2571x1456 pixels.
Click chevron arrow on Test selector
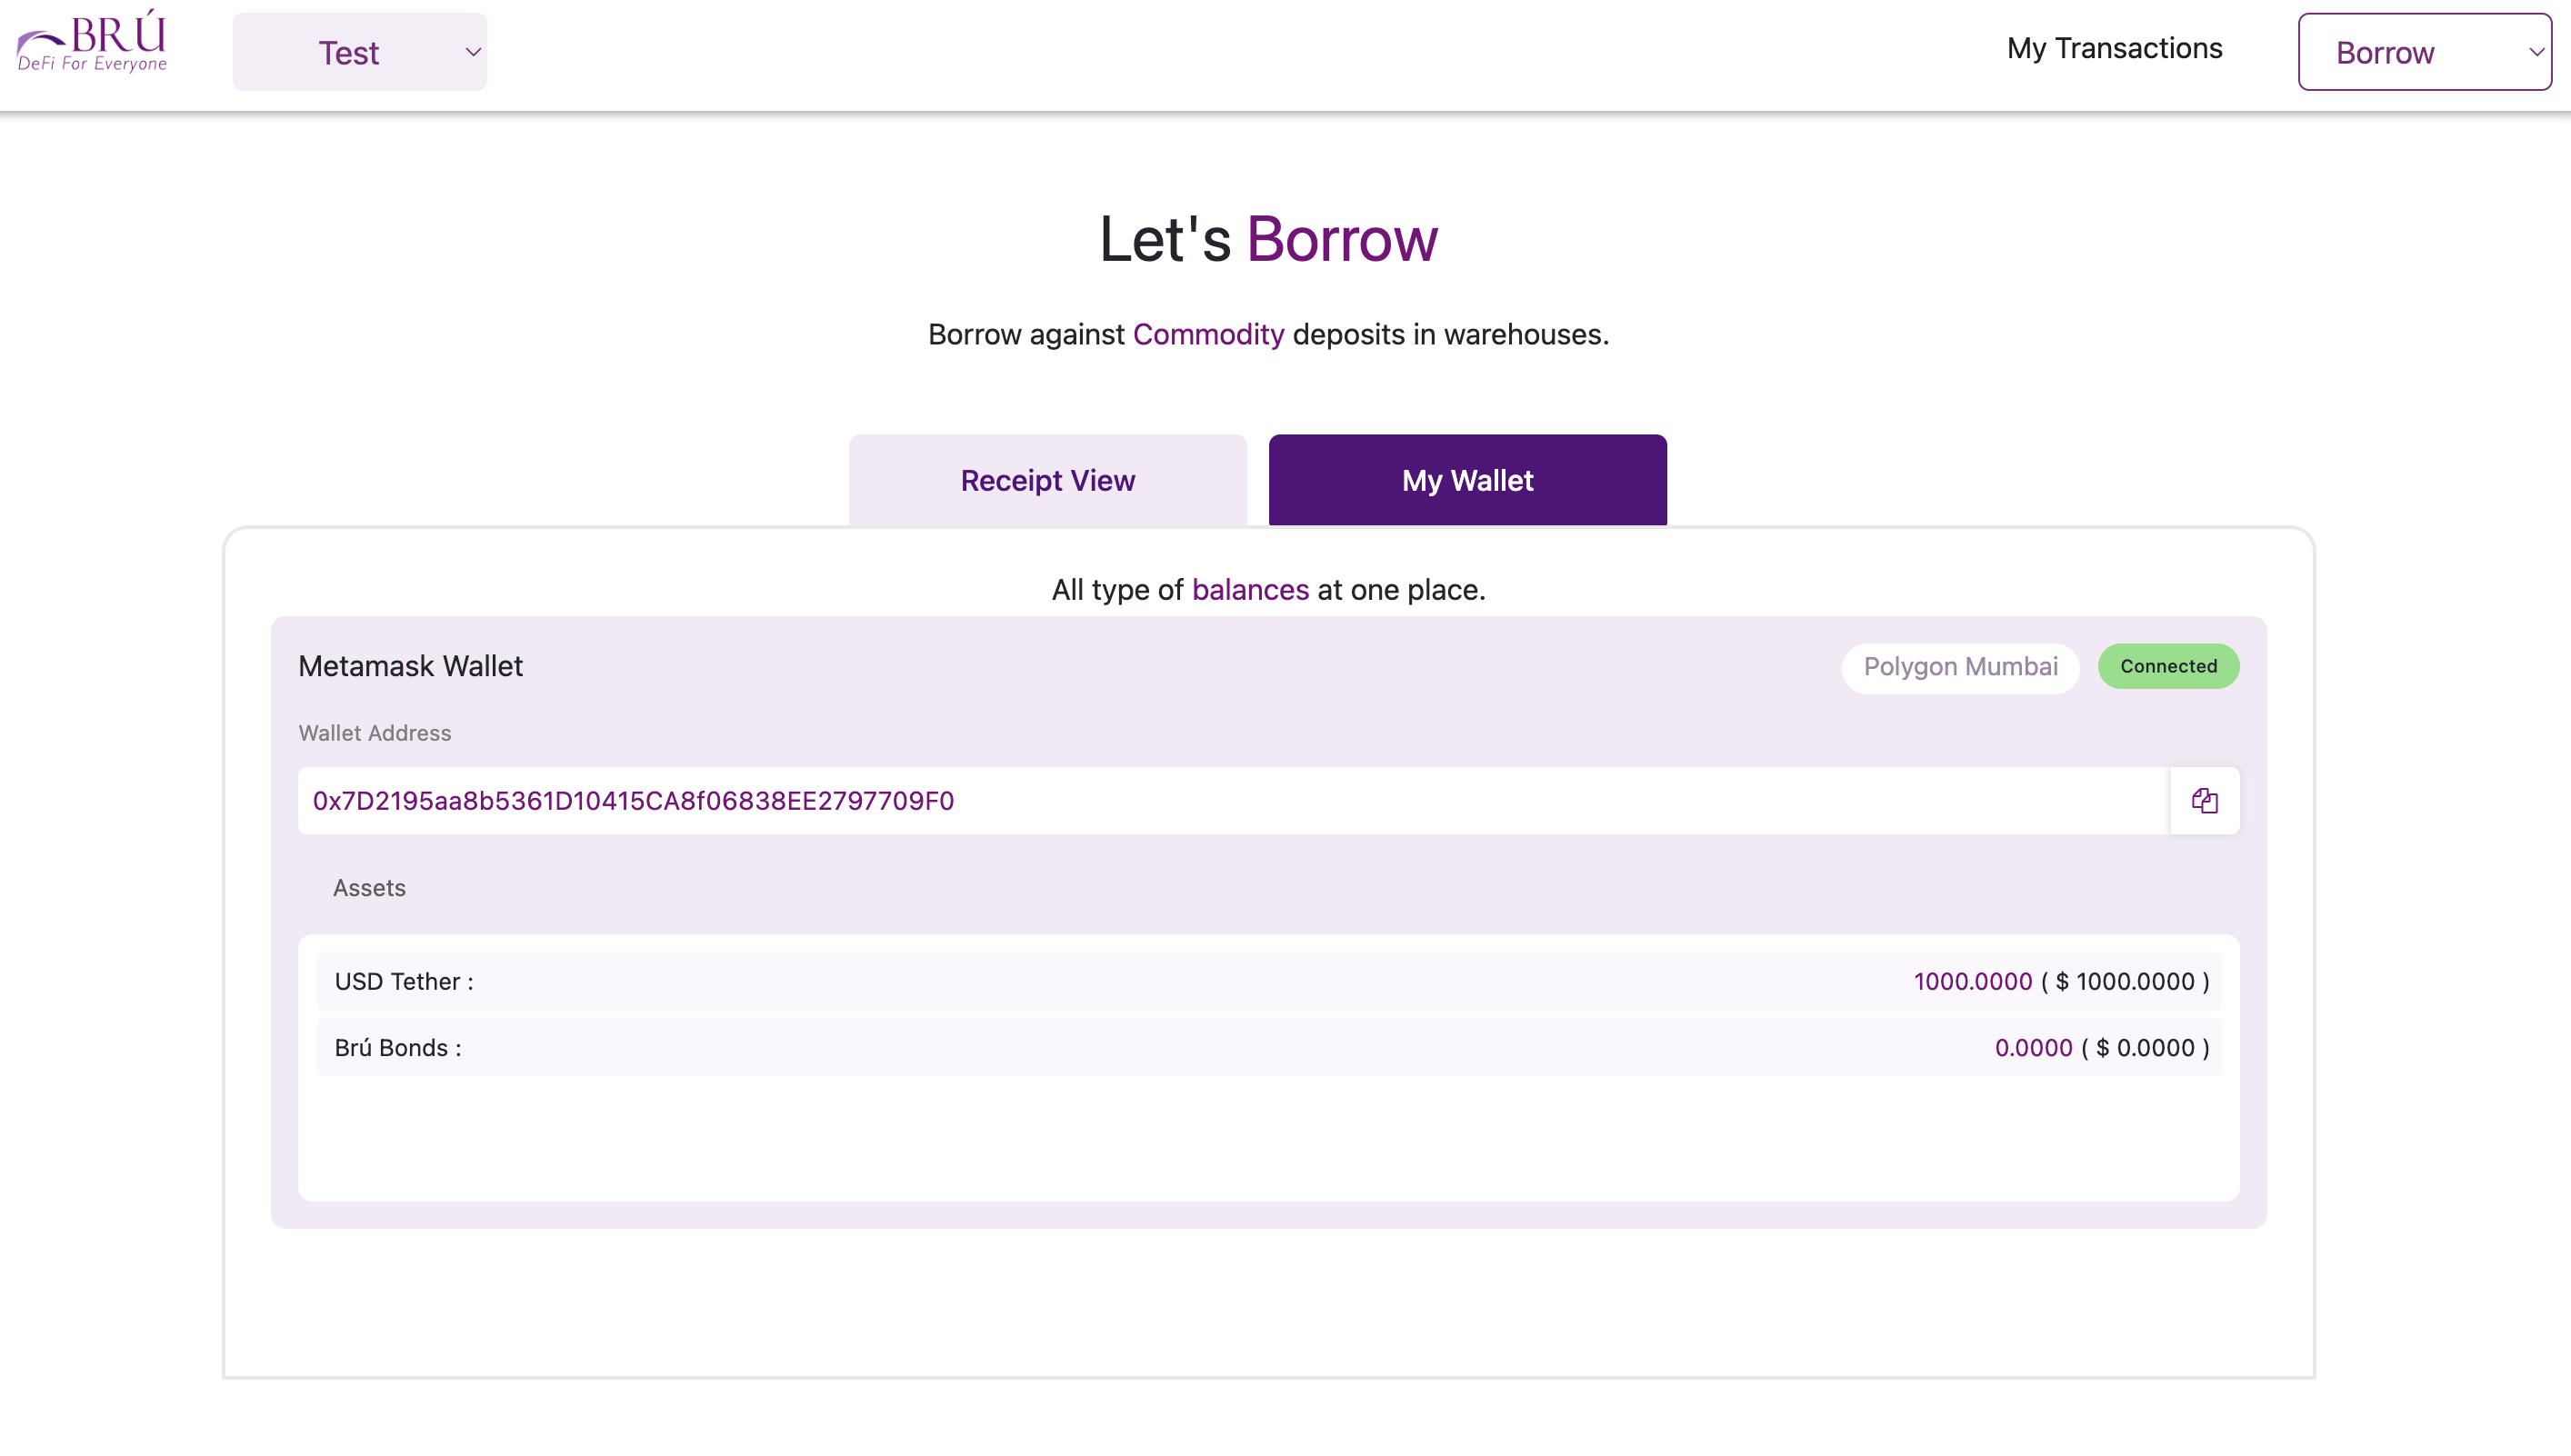pos(473,52)
